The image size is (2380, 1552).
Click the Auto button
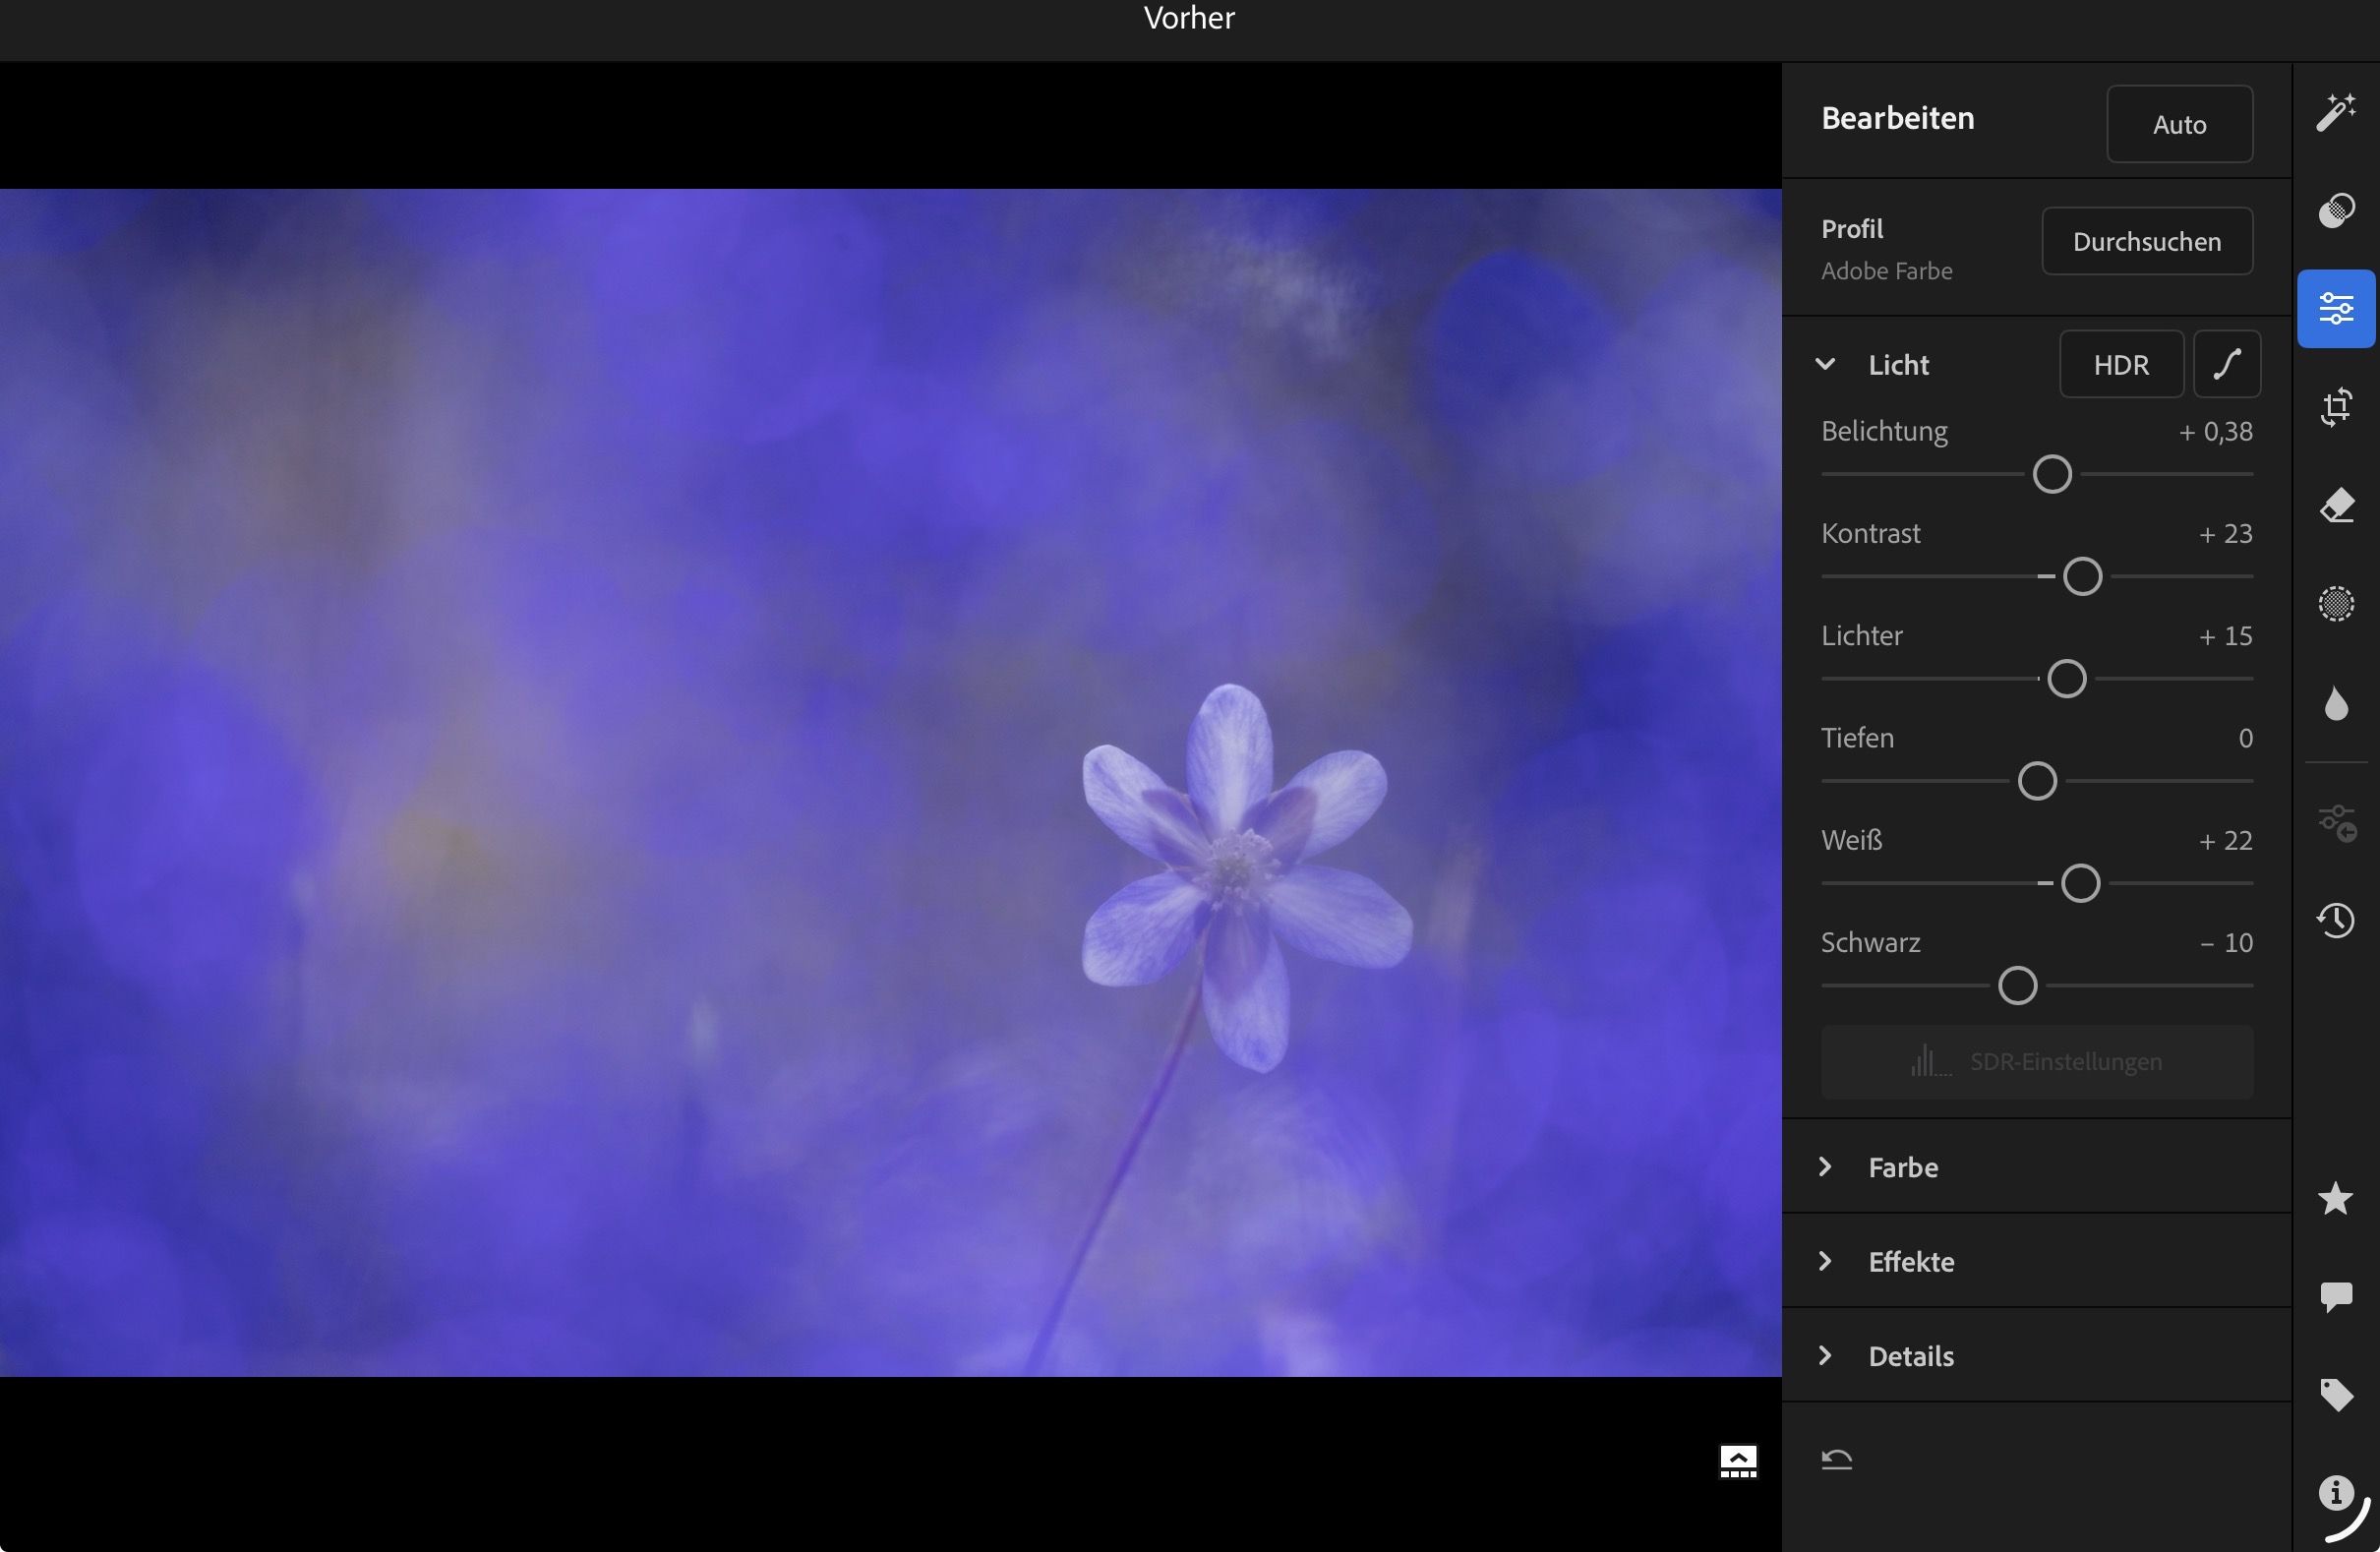coord(2179,124)
